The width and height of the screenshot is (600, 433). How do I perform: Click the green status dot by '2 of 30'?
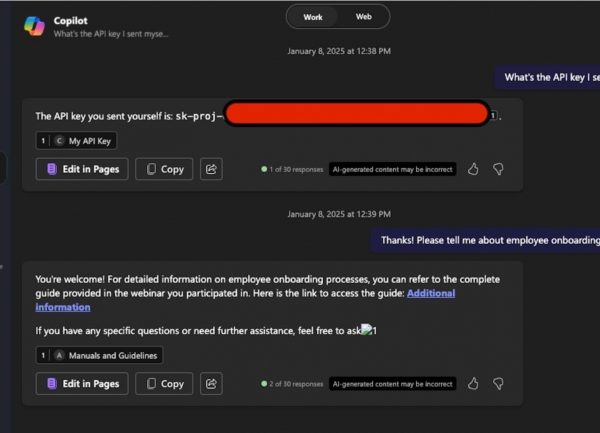tap(264, 384)
